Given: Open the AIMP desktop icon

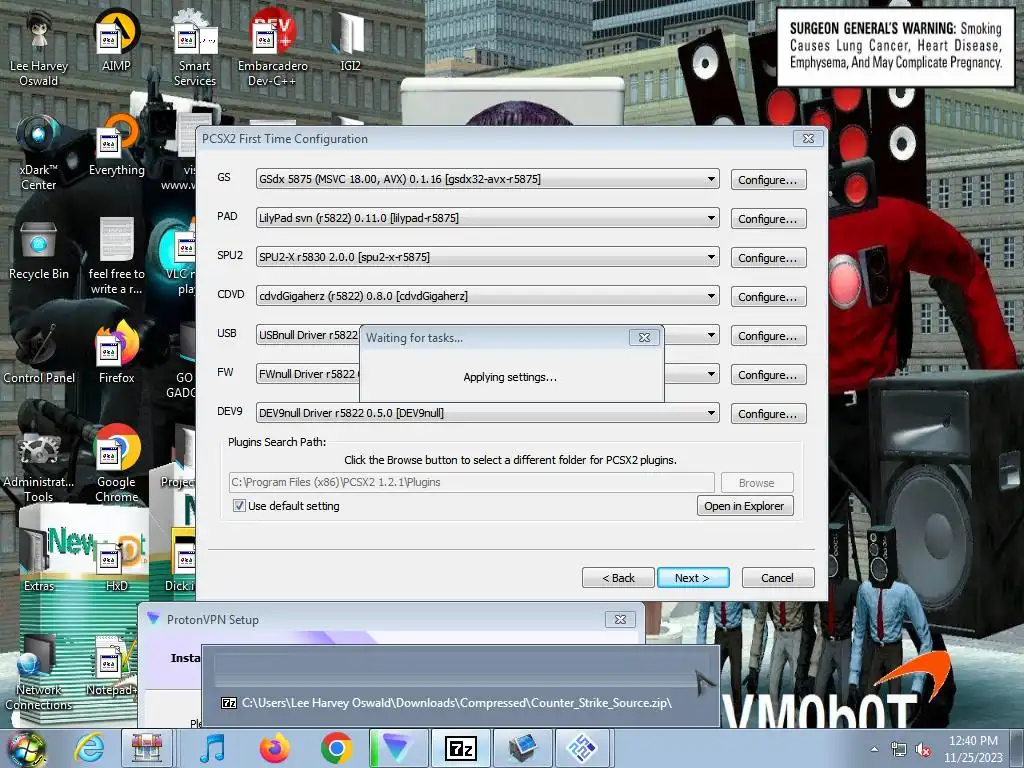Looking at the screenshot, I should point(116,40).
